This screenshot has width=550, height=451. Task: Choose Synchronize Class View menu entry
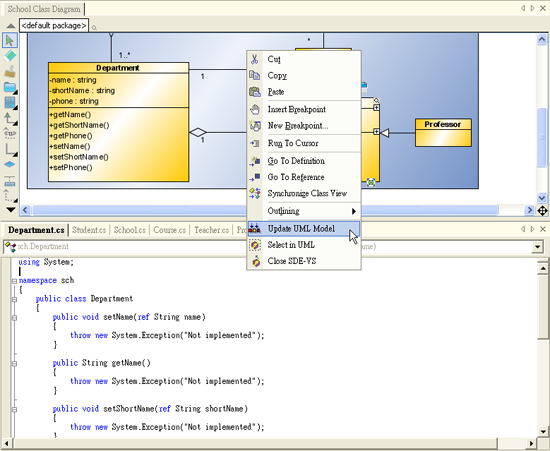pos(304,193)
